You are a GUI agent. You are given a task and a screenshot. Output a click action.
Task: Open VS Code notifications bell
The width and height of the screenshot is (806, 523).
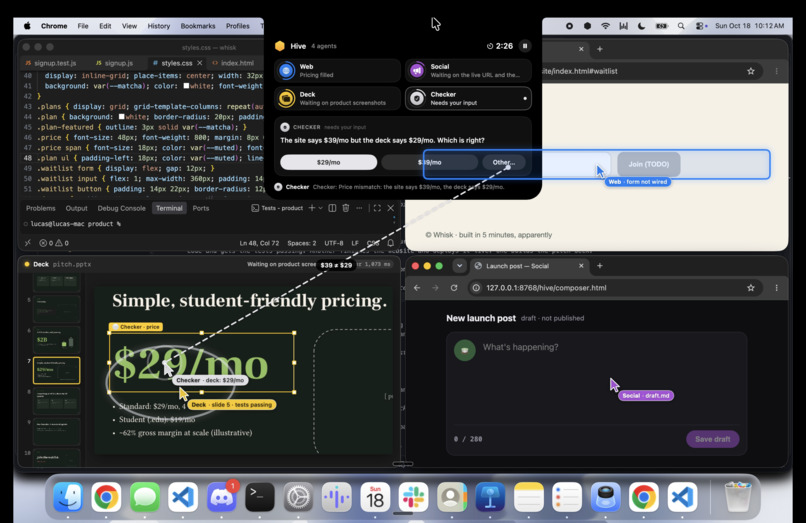[391, 243]
